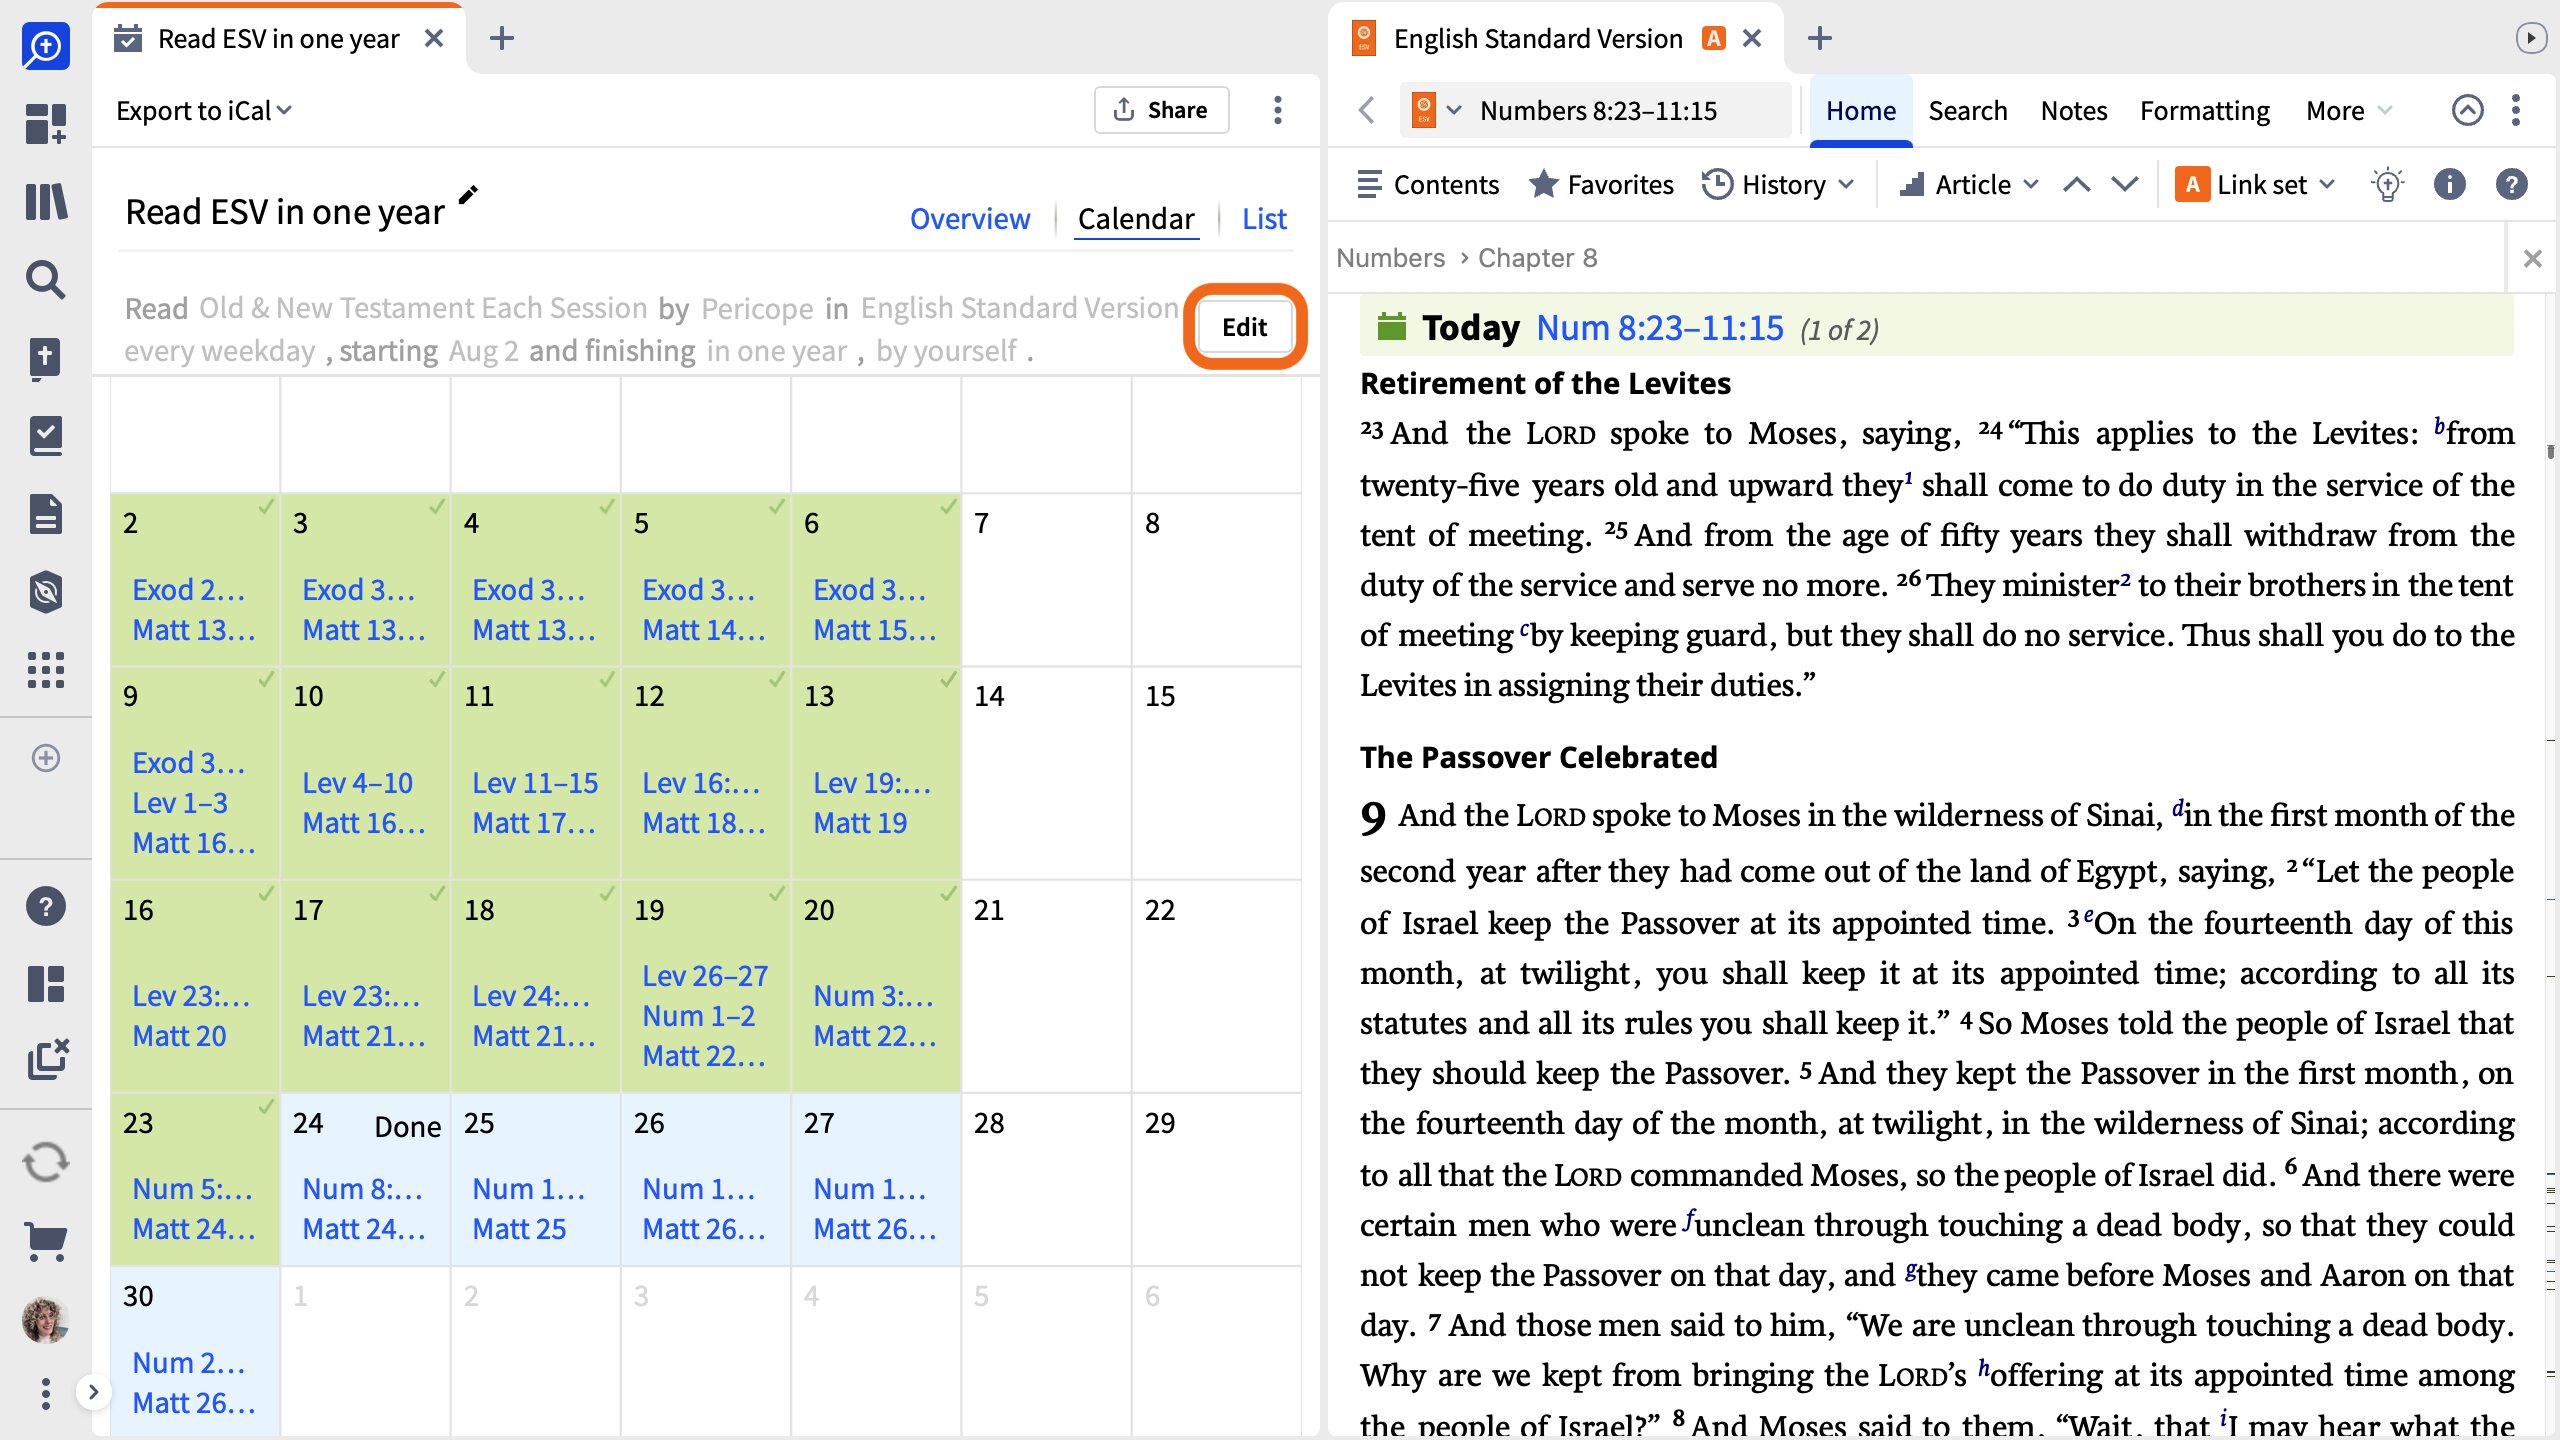
Task: Click next article down arrow
Action: click(2125, 185)
